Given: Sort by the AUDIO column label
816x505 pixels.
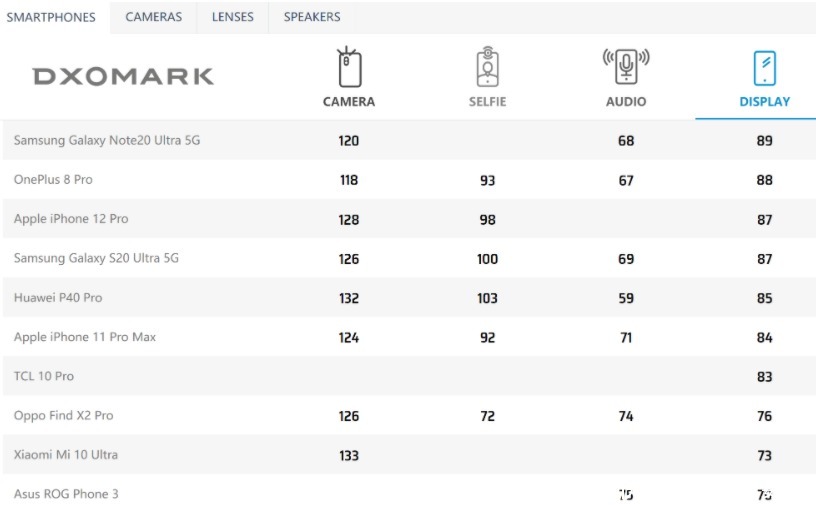Looking at the screenshot, I should coord(626,102).
